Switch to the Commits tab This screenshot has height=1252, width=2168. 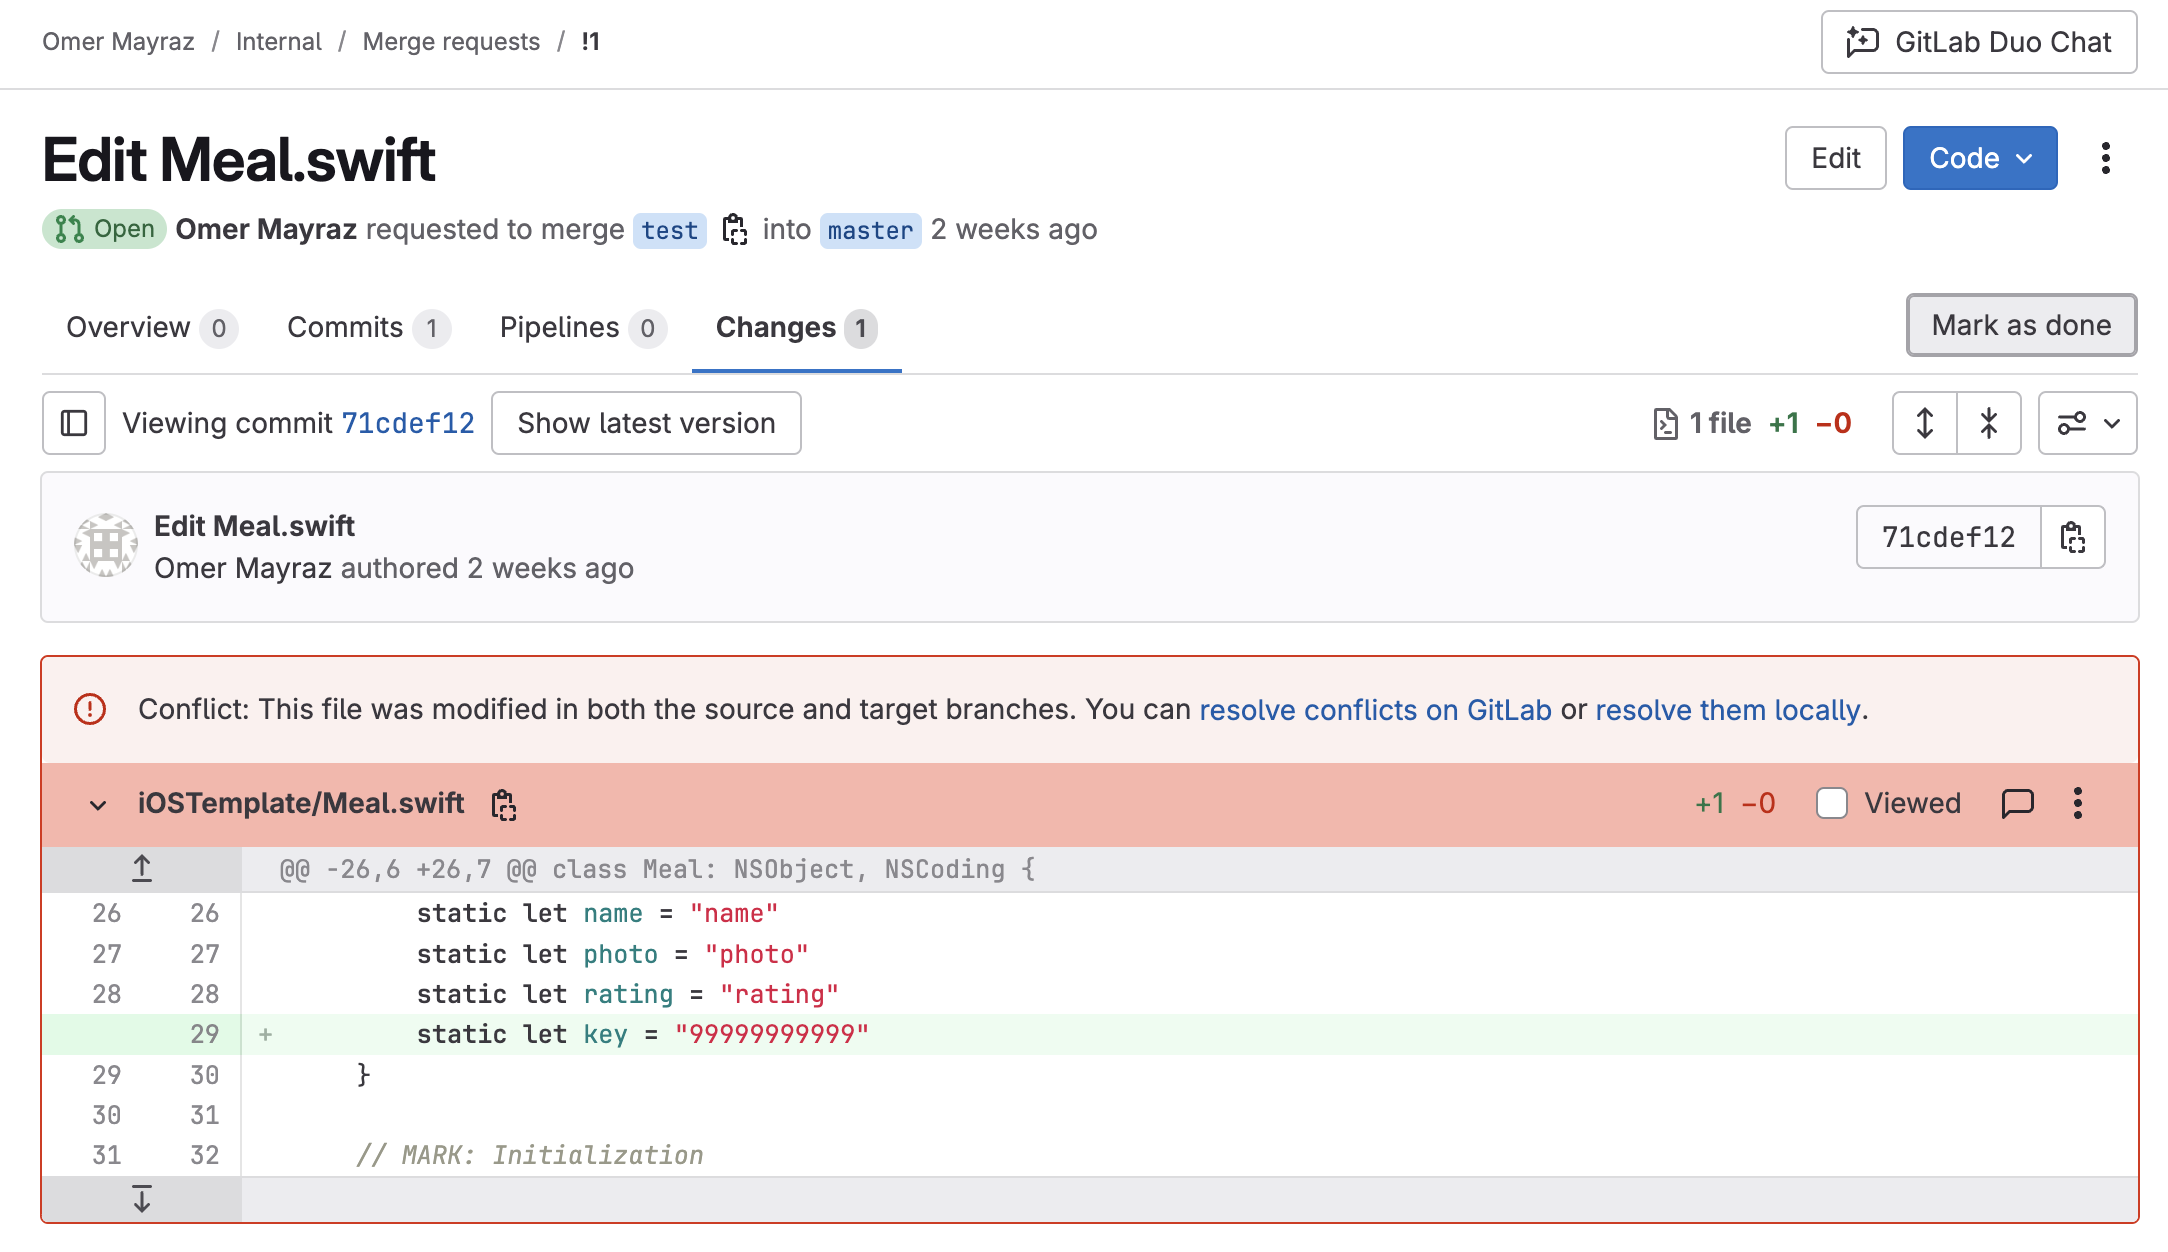344,326
